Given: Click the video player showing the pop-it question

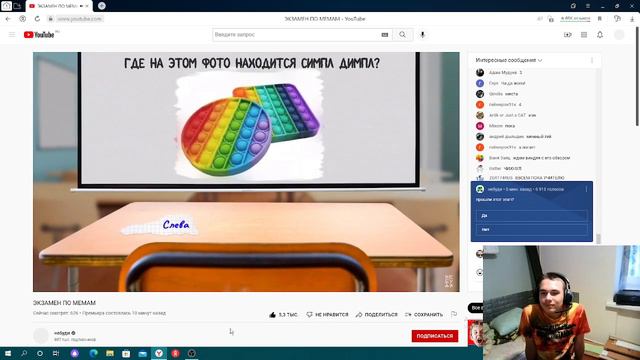Looking at the screenshot, I should tap(246, 171).
